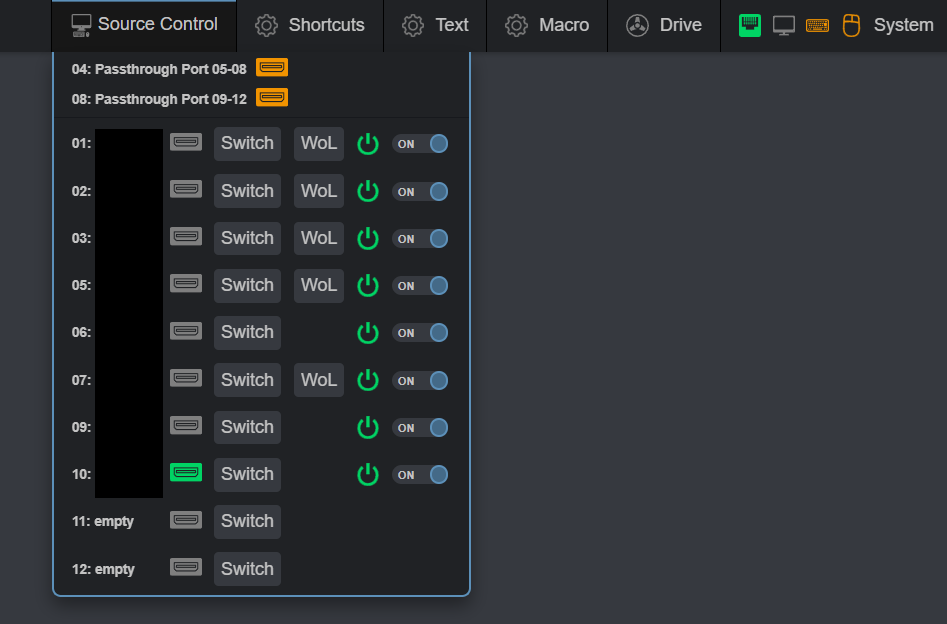Send WoL to port 07
Image resolution: width=947 pixels, height=624 pixels.
(x=319, y=380)
